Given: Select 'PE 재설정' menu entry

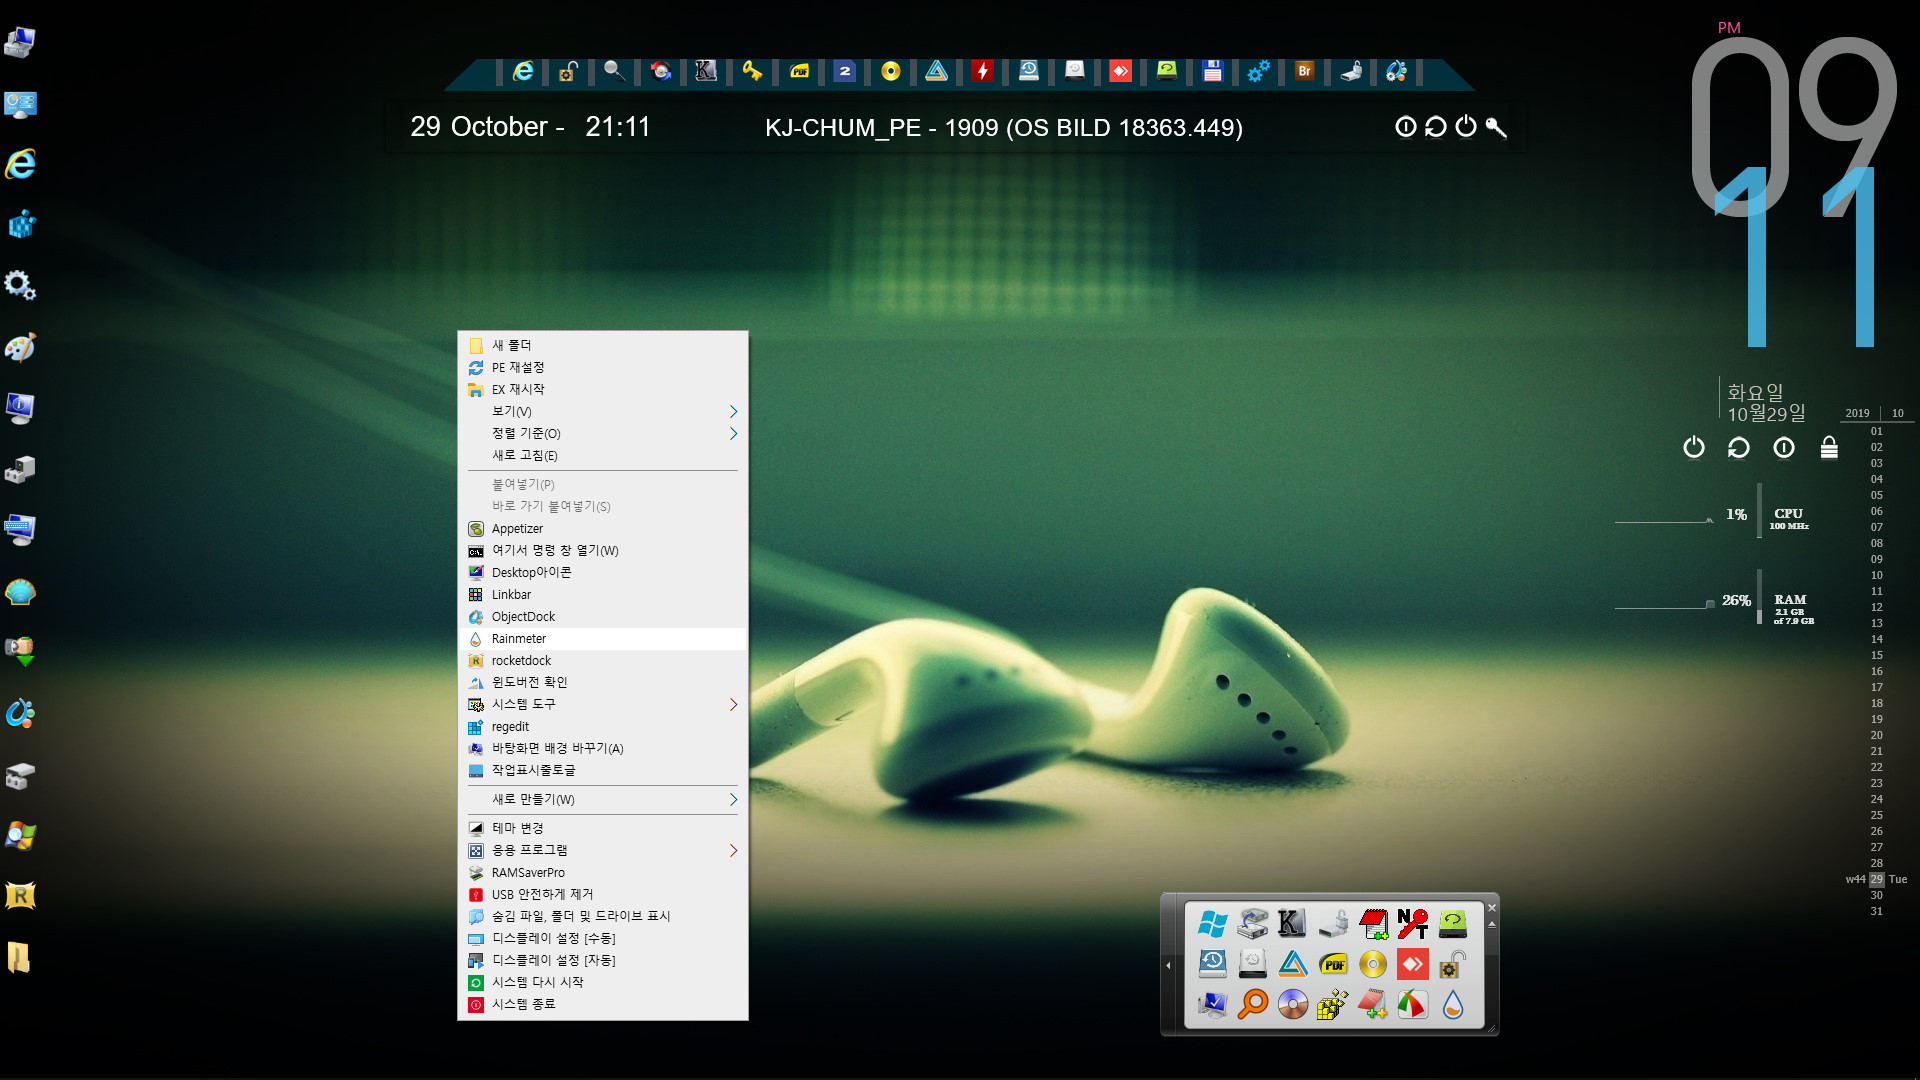Looking at the screenshot, I should pyautogui.click(x=602, y=367).
